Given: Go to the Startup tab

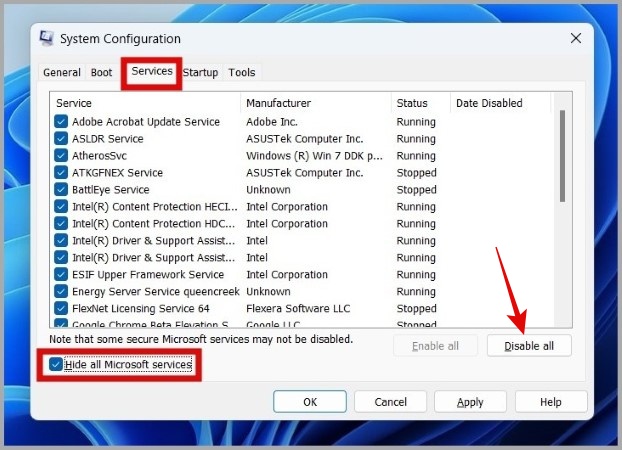Looking at the screenshot, I should tap(200, 73).
